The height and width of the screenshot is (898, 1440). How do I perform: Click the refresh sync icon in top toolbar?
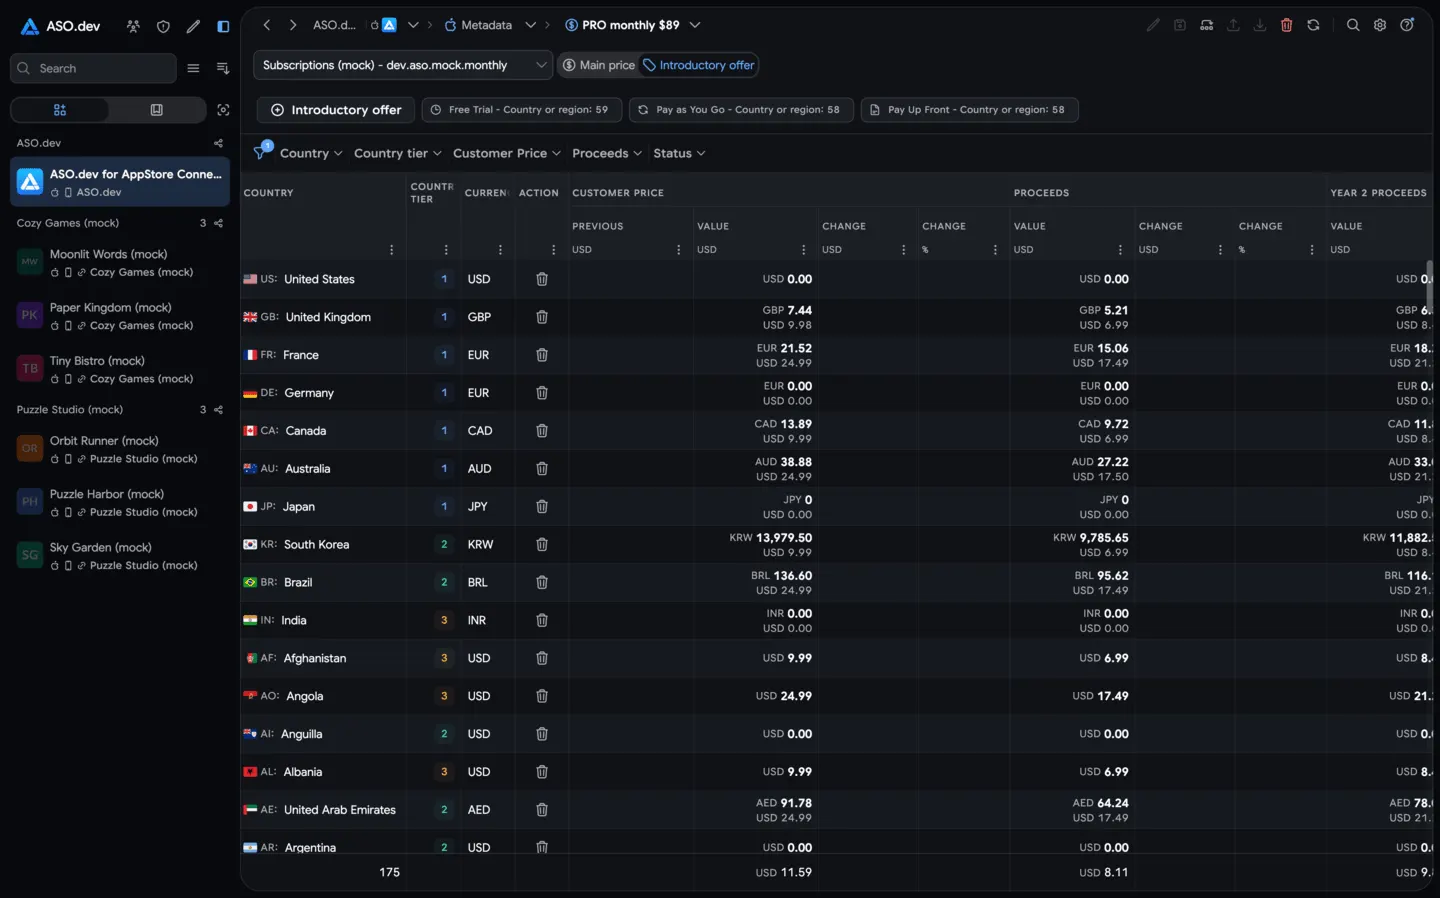[1313, 25]
